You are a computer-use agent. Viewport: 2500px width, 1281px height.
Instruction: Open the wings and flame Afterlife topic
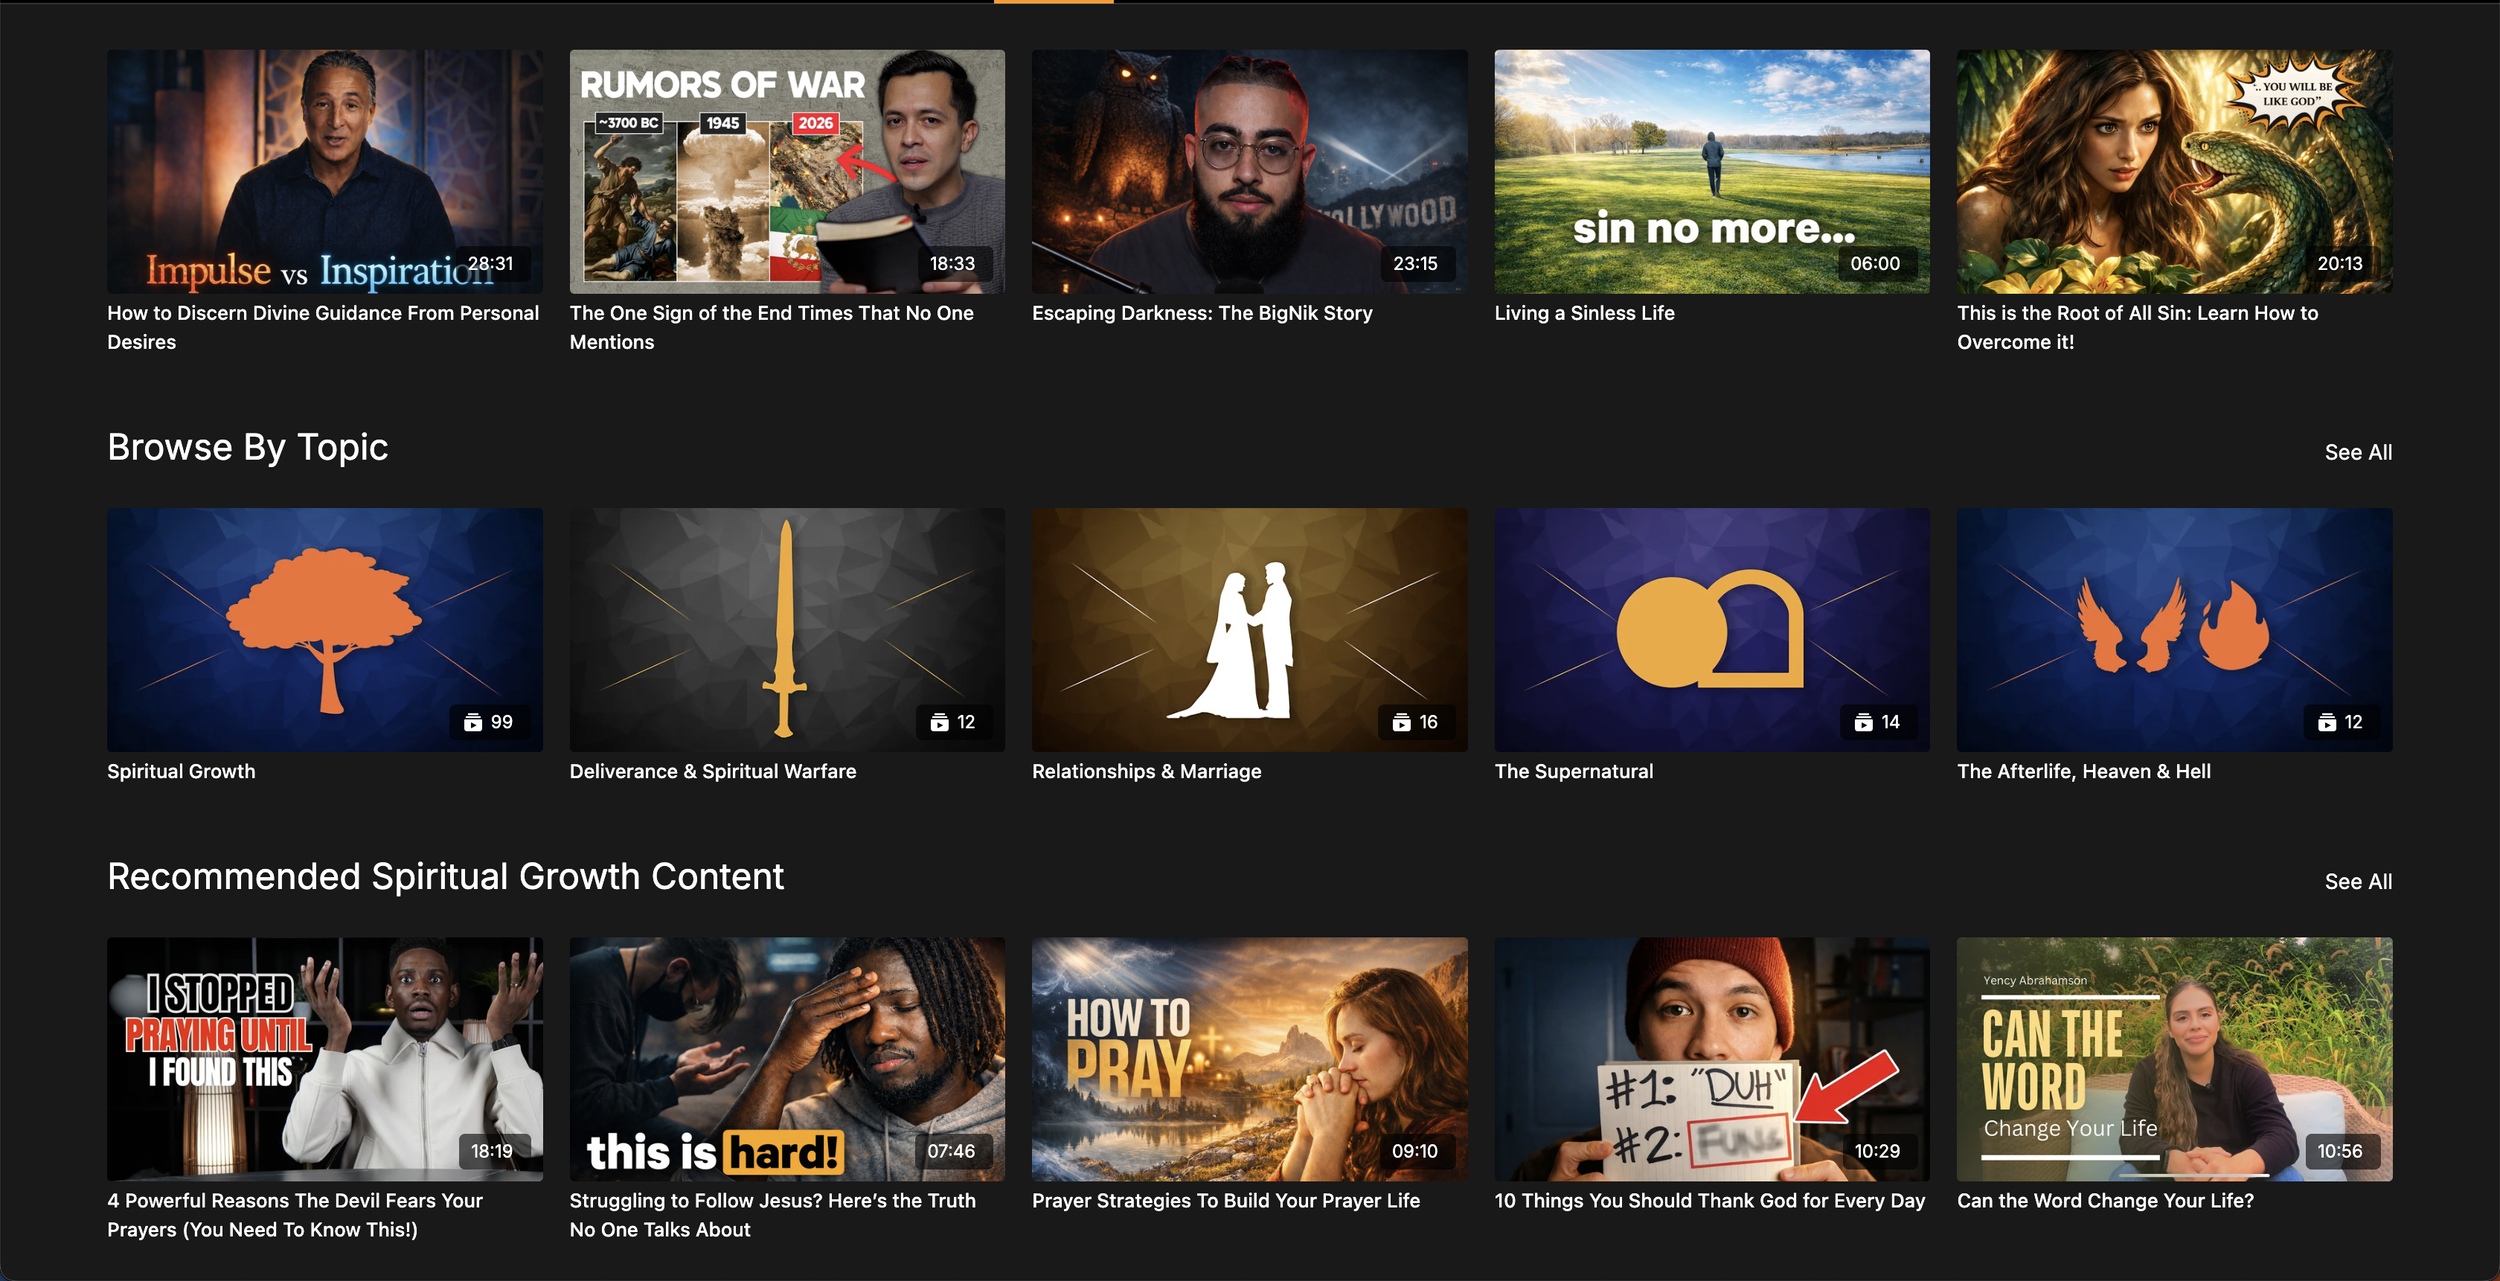click(2174, 629)
